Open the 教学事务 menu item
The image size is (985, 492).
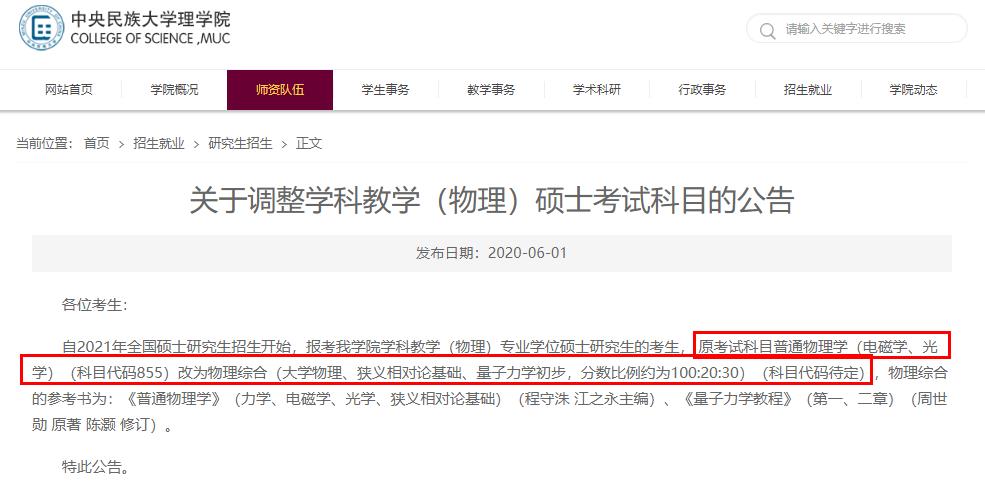[491, 90]
